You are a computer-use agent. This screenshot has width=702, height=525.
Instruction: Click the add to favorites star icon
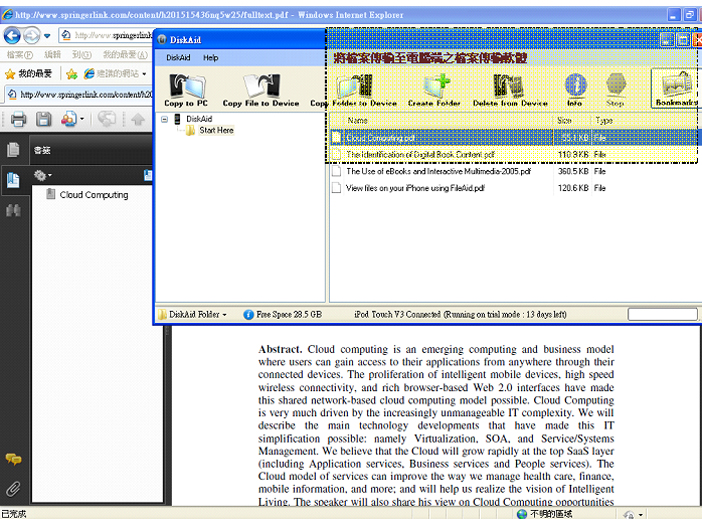coord(71,74)
